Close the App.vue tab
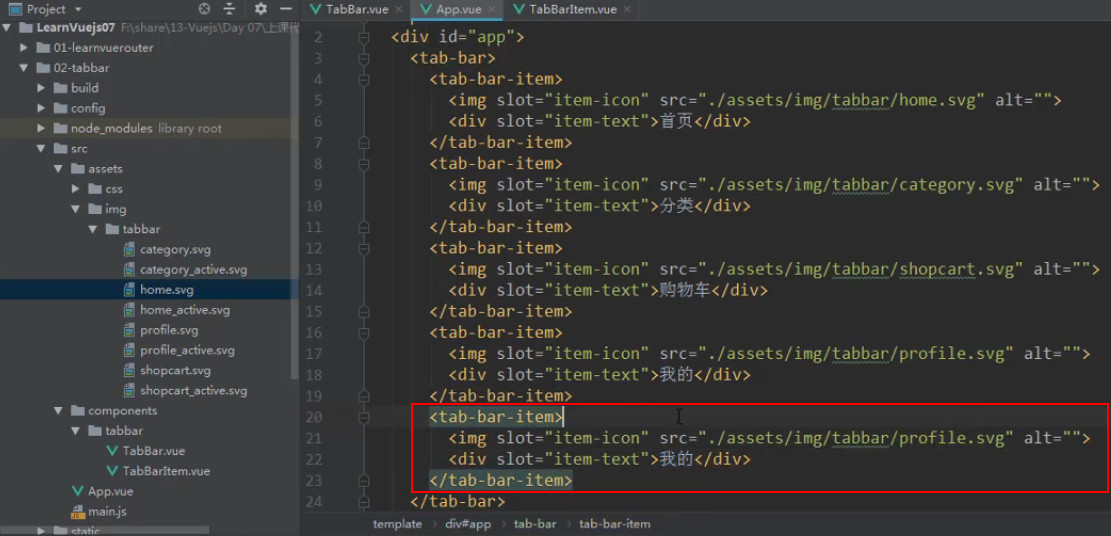 pos(493,9)
